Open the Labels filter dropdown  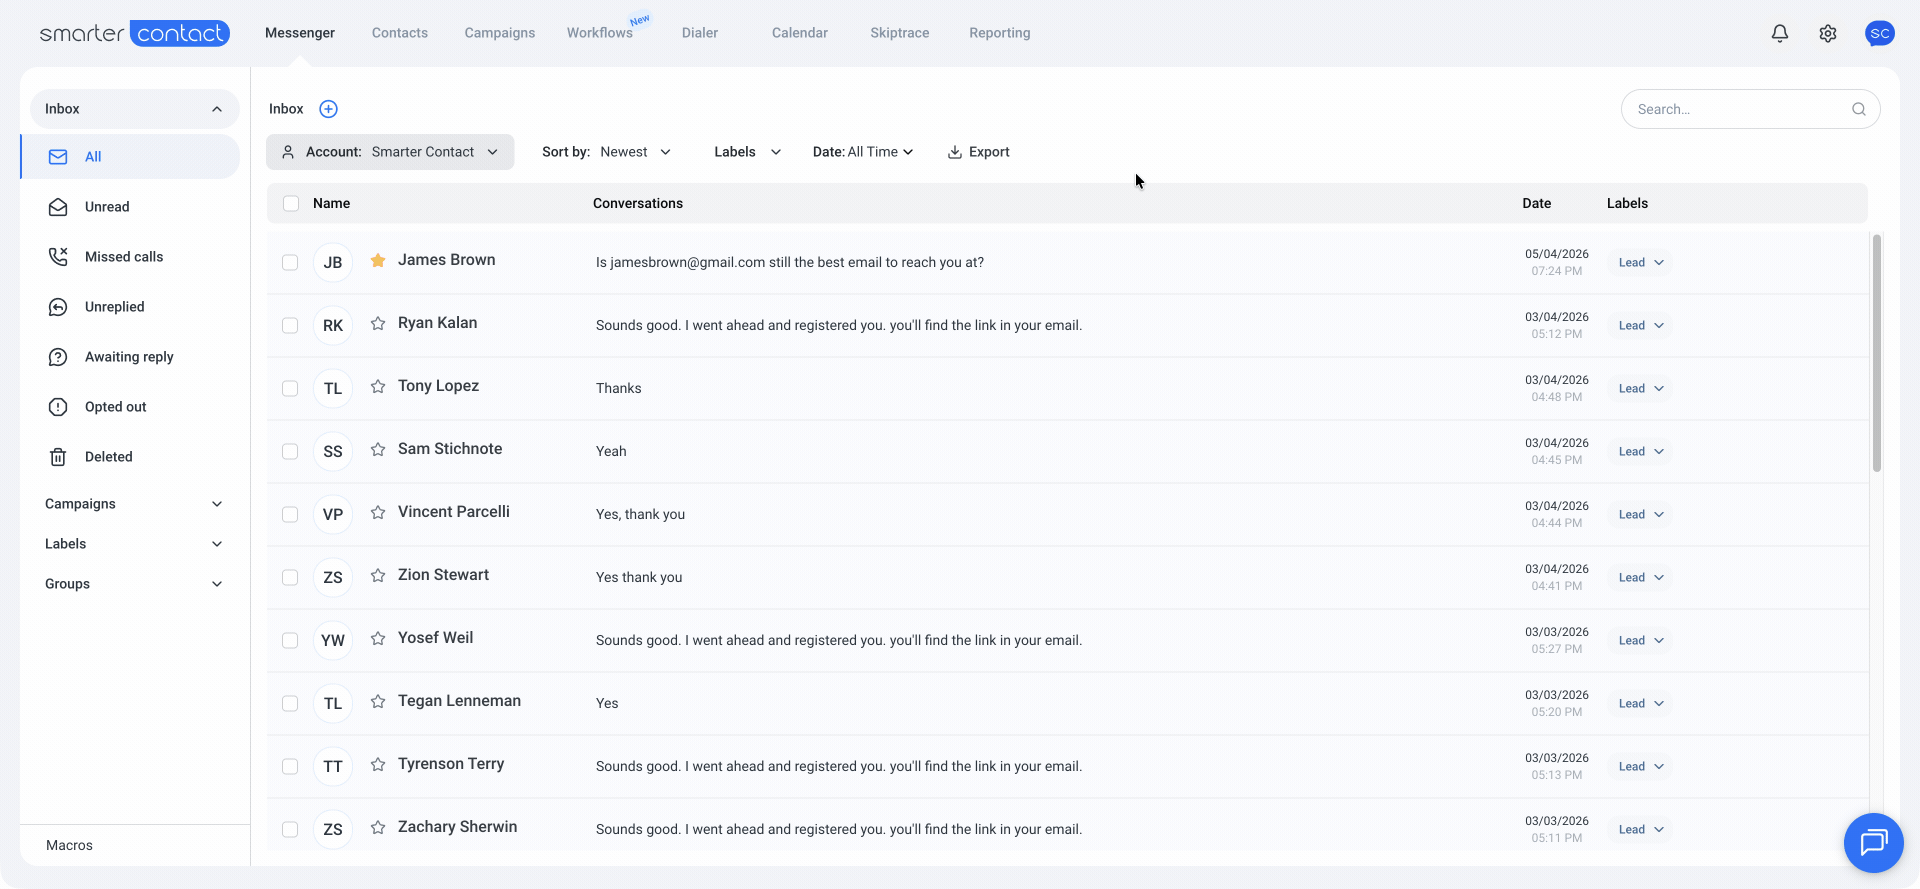[x=748, y=152]
